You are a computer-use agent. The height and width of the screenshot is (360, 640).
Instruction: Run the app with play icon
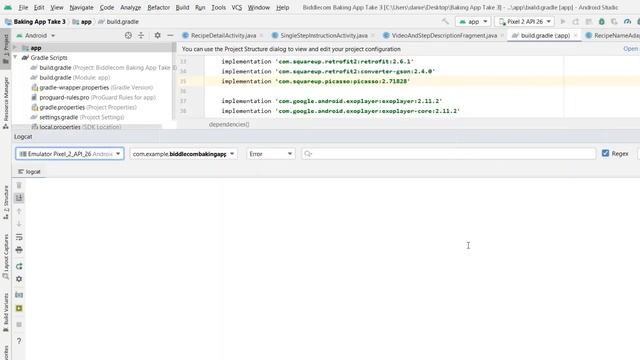(563, 22)
